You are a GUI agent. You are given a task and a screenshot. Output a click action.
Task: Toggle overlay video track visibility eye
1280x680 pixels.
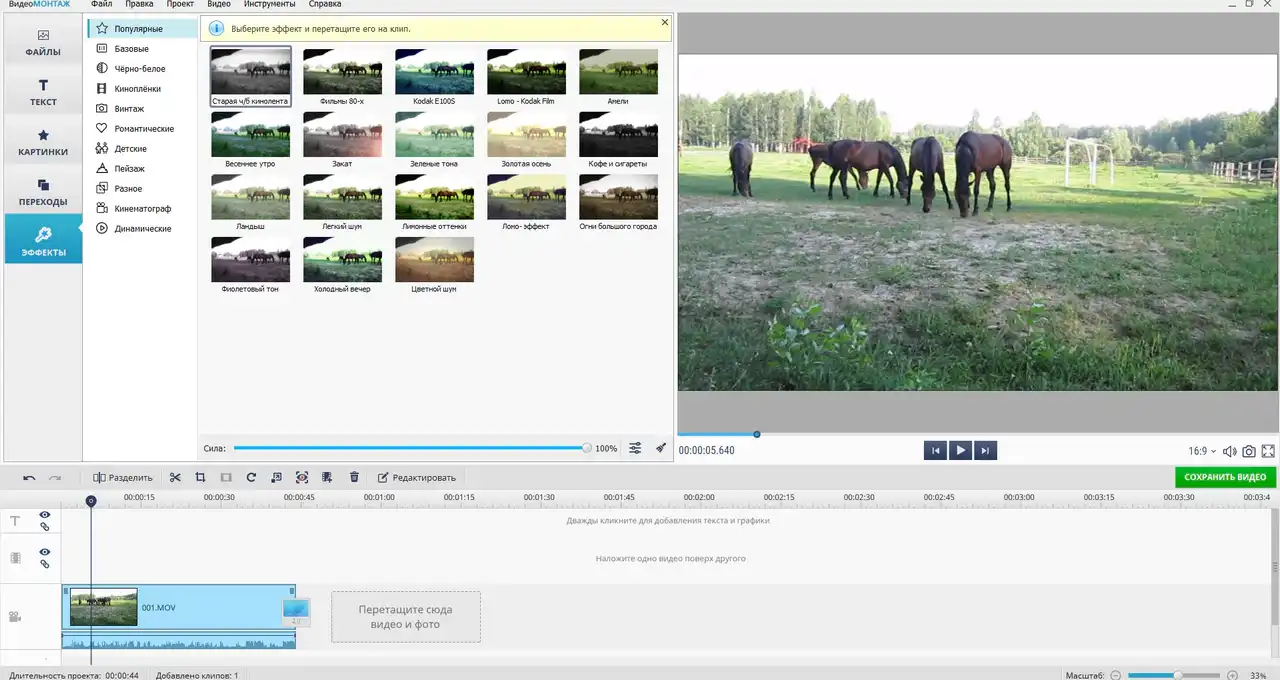[44, 552]
